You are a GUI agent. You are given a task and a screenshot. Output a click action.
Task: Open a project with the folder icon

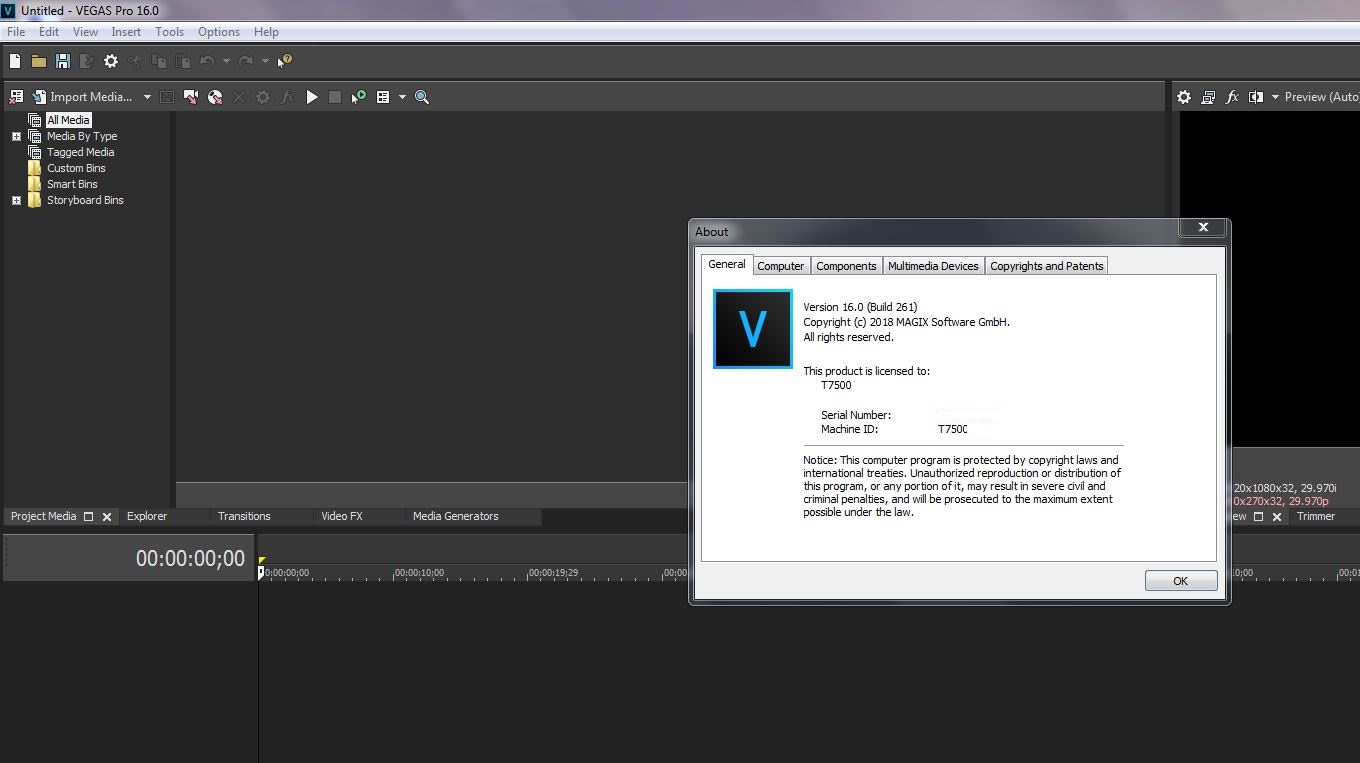[39, 61]
